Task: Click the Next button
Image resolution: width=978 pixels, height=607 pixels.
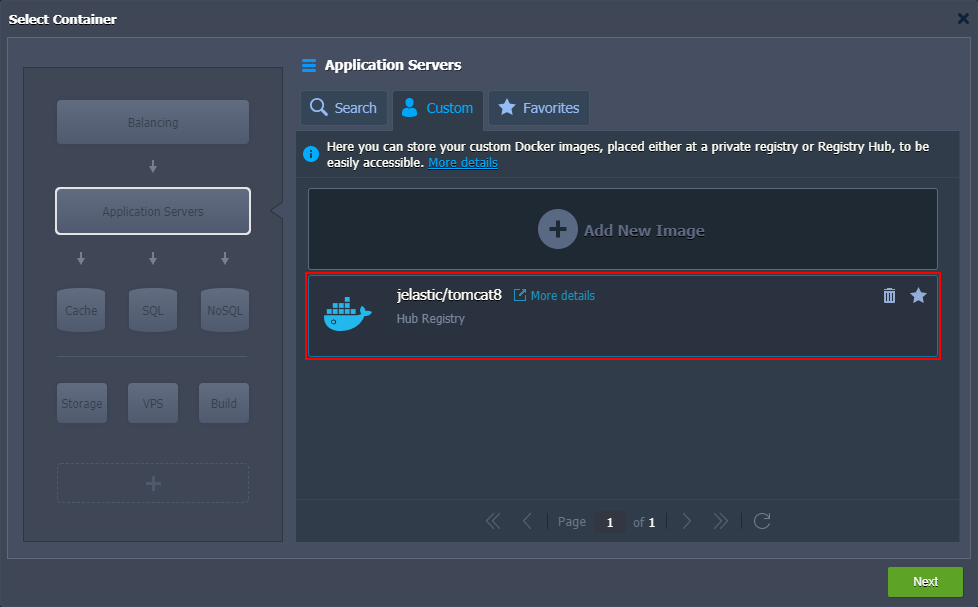Action: coord(925,581)
